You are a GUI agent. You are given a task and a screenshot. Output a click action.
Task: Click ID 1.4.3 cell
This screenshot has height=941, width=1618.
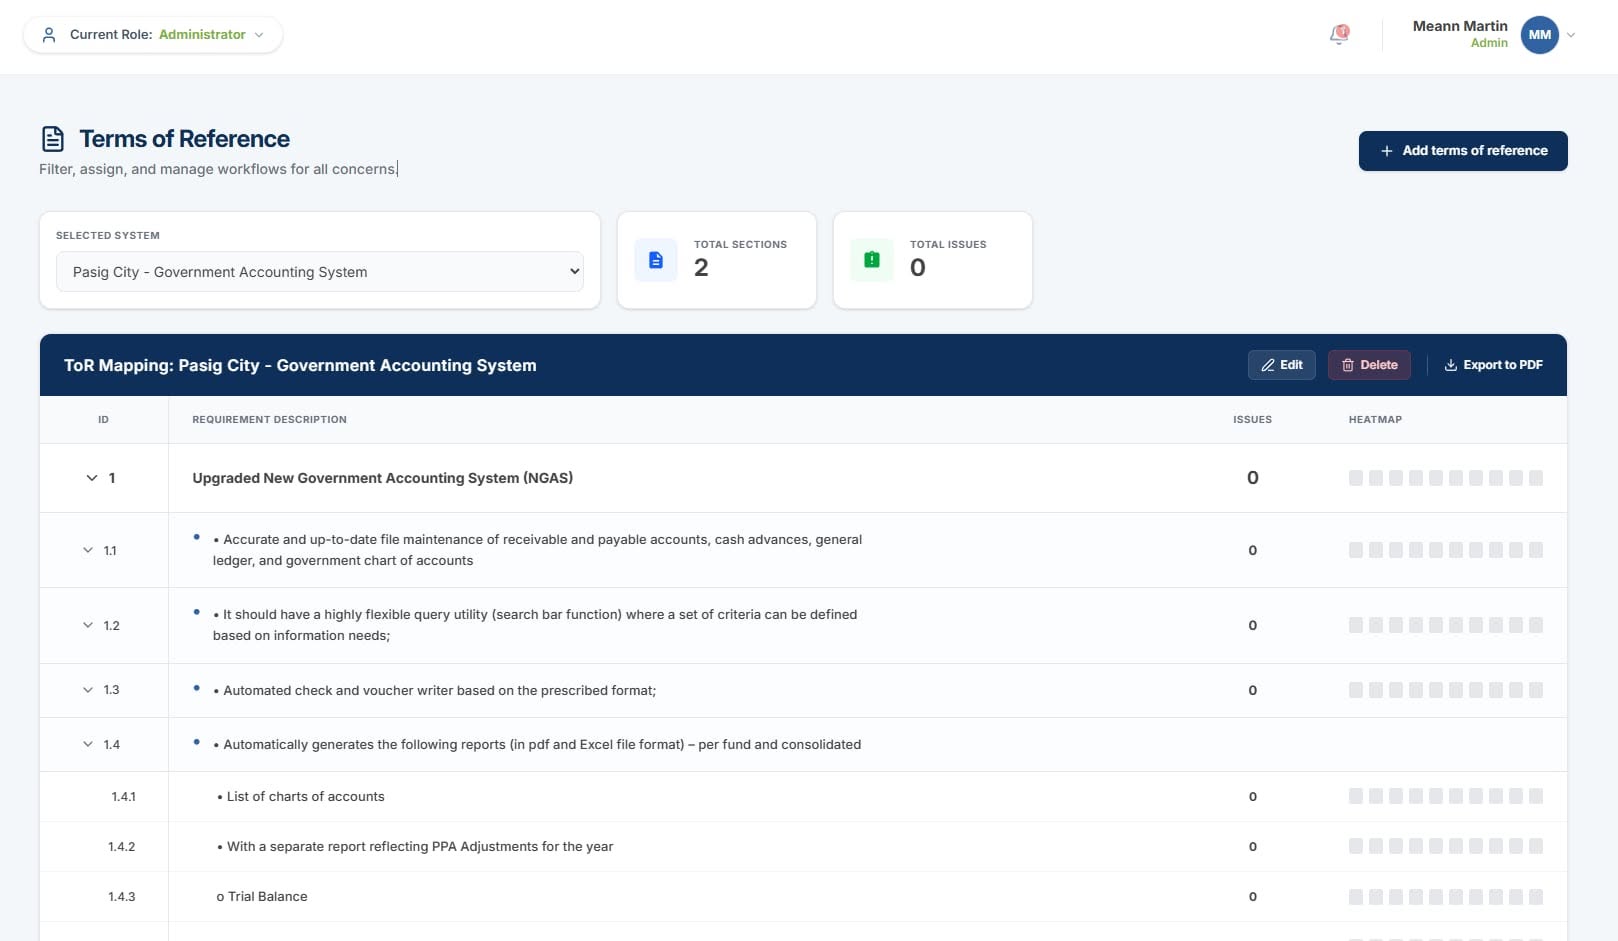pos(121,897)
